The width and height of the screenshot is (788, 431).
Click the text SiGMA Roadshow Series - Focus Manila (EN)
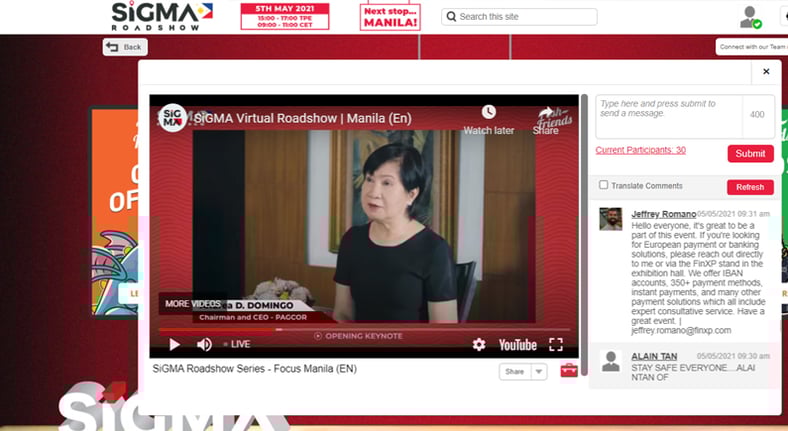pyautogui.click(x=254, y=369)
